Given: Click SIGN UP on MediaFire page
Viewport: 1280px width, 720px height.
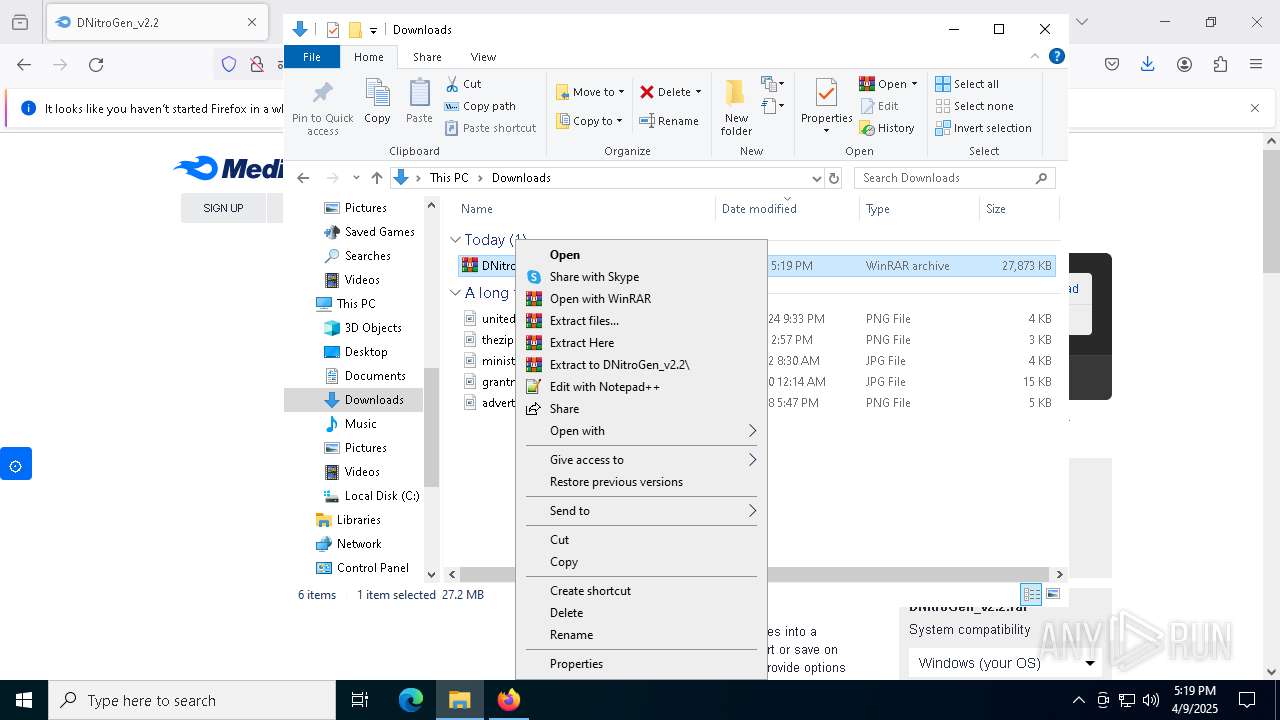Looking at the screenshot, I should click(x=223, y=208).
